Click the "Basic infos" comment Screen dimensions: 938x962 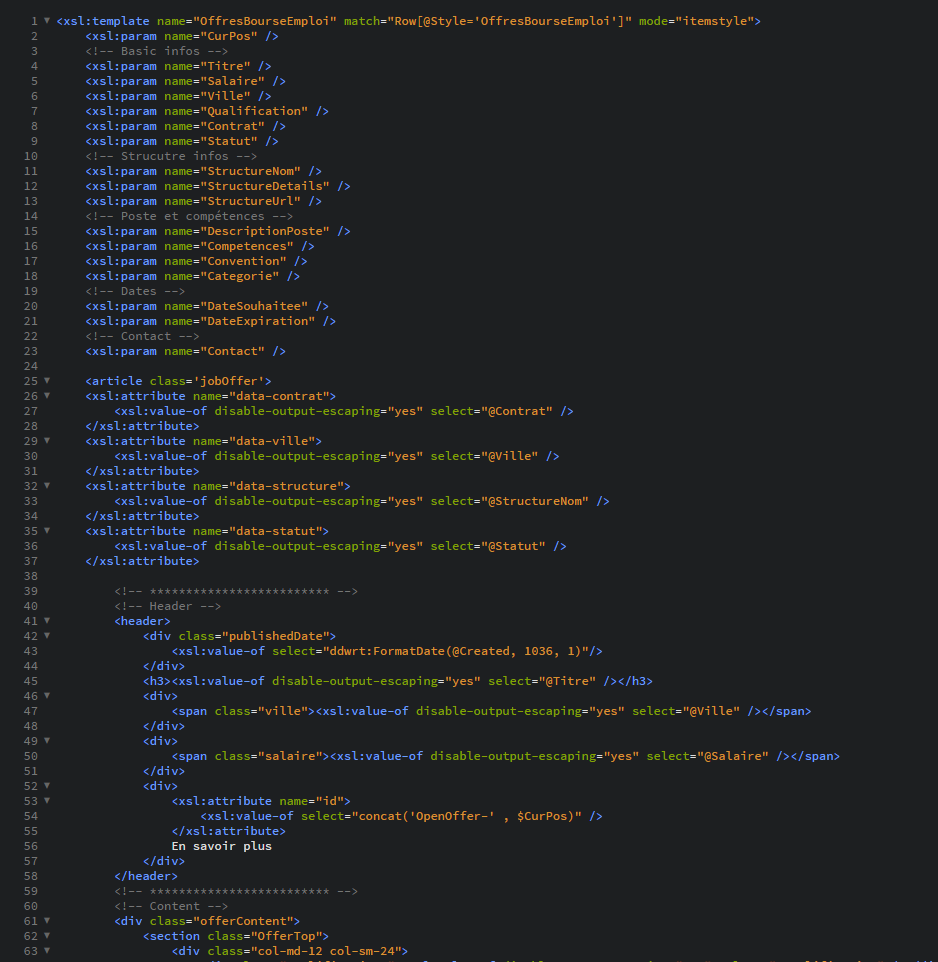point(156,51)
